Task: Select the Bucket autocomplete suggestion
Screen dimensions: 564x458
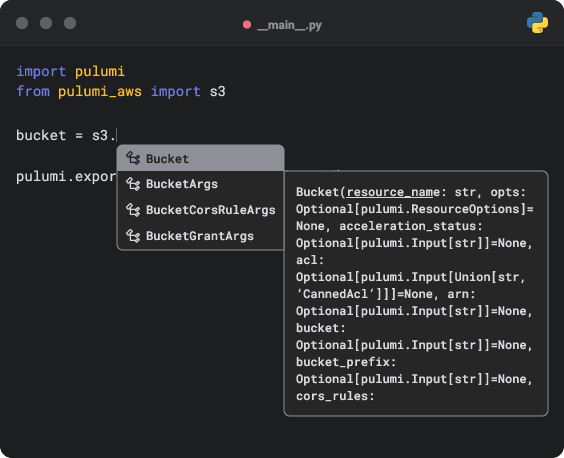Action: [201, 158]
